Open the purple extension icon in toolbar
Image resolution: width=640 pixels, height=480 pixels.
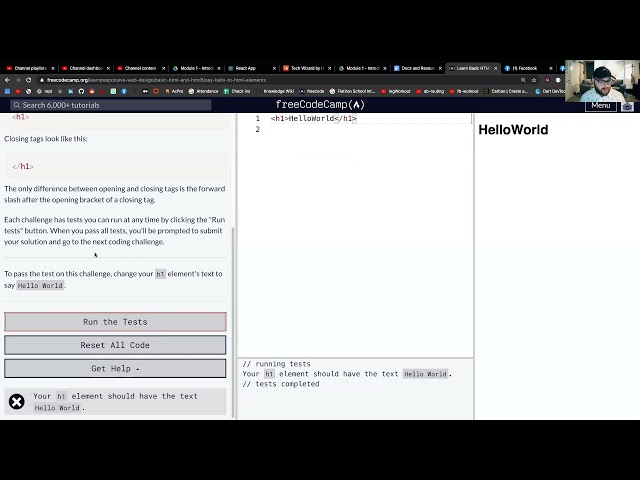[547, 80]
